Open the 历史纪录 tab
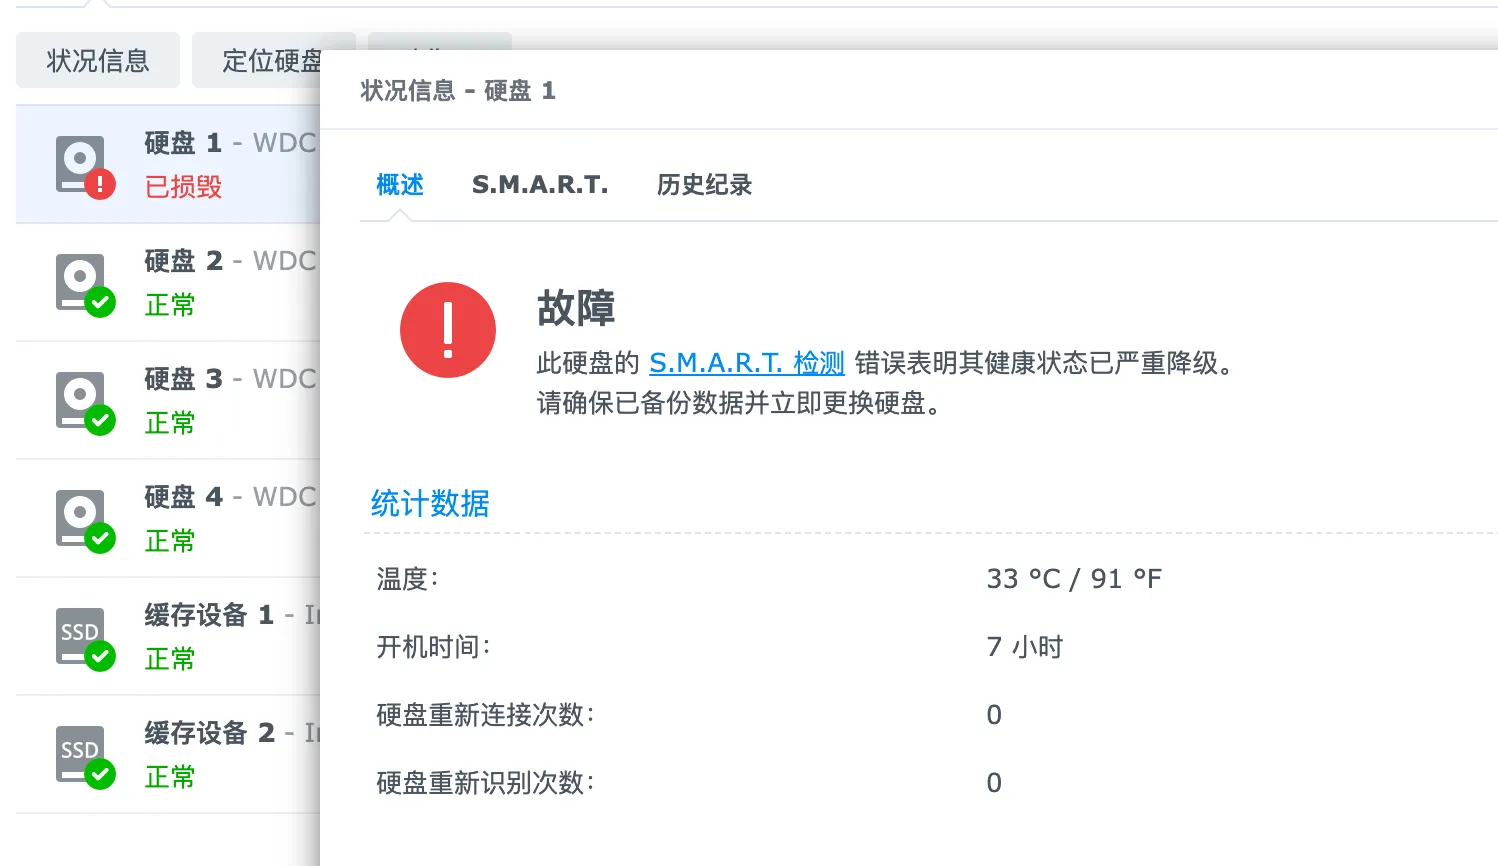Screen dimensions: 1498x866 tap(704, 185)
